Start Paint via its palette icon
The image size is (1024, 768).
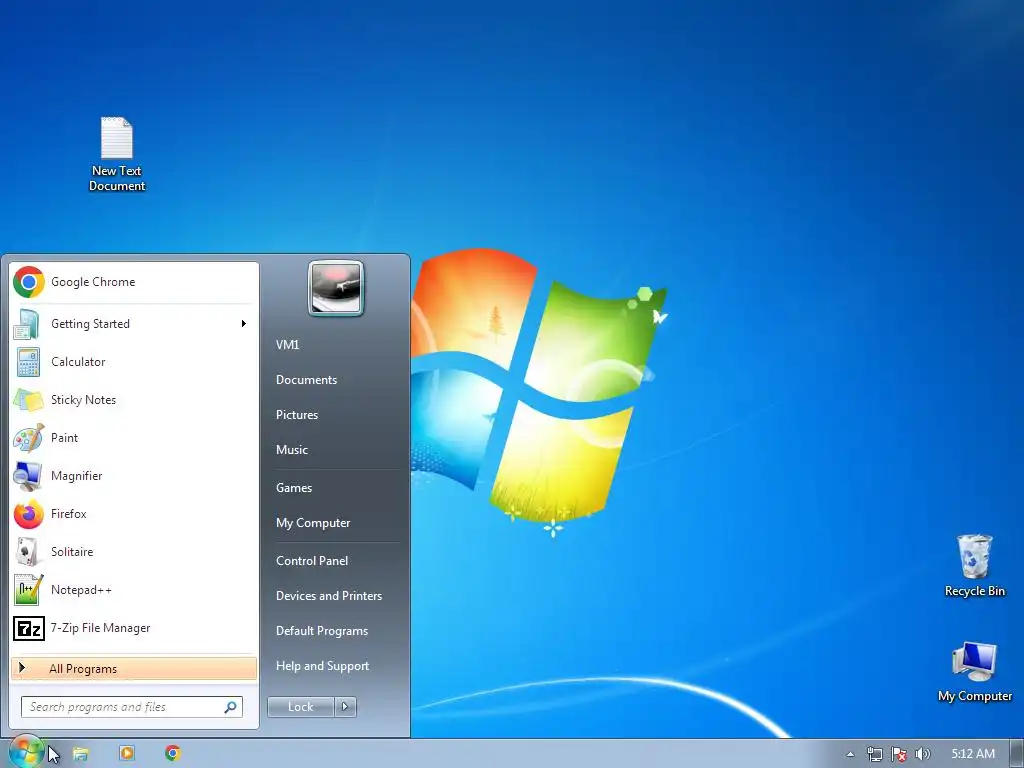click(x=28, y=438)
